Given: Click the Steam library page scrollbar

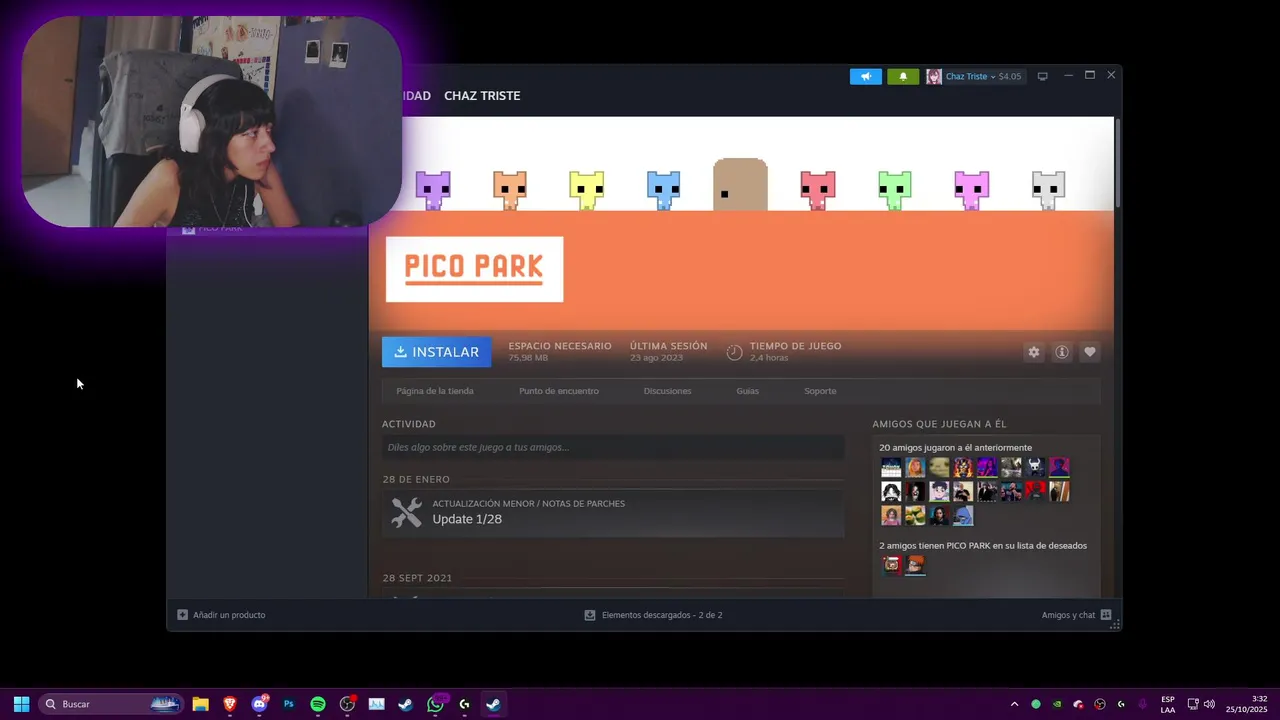Looking at the screenshot, I should [x=1117, y=162].
